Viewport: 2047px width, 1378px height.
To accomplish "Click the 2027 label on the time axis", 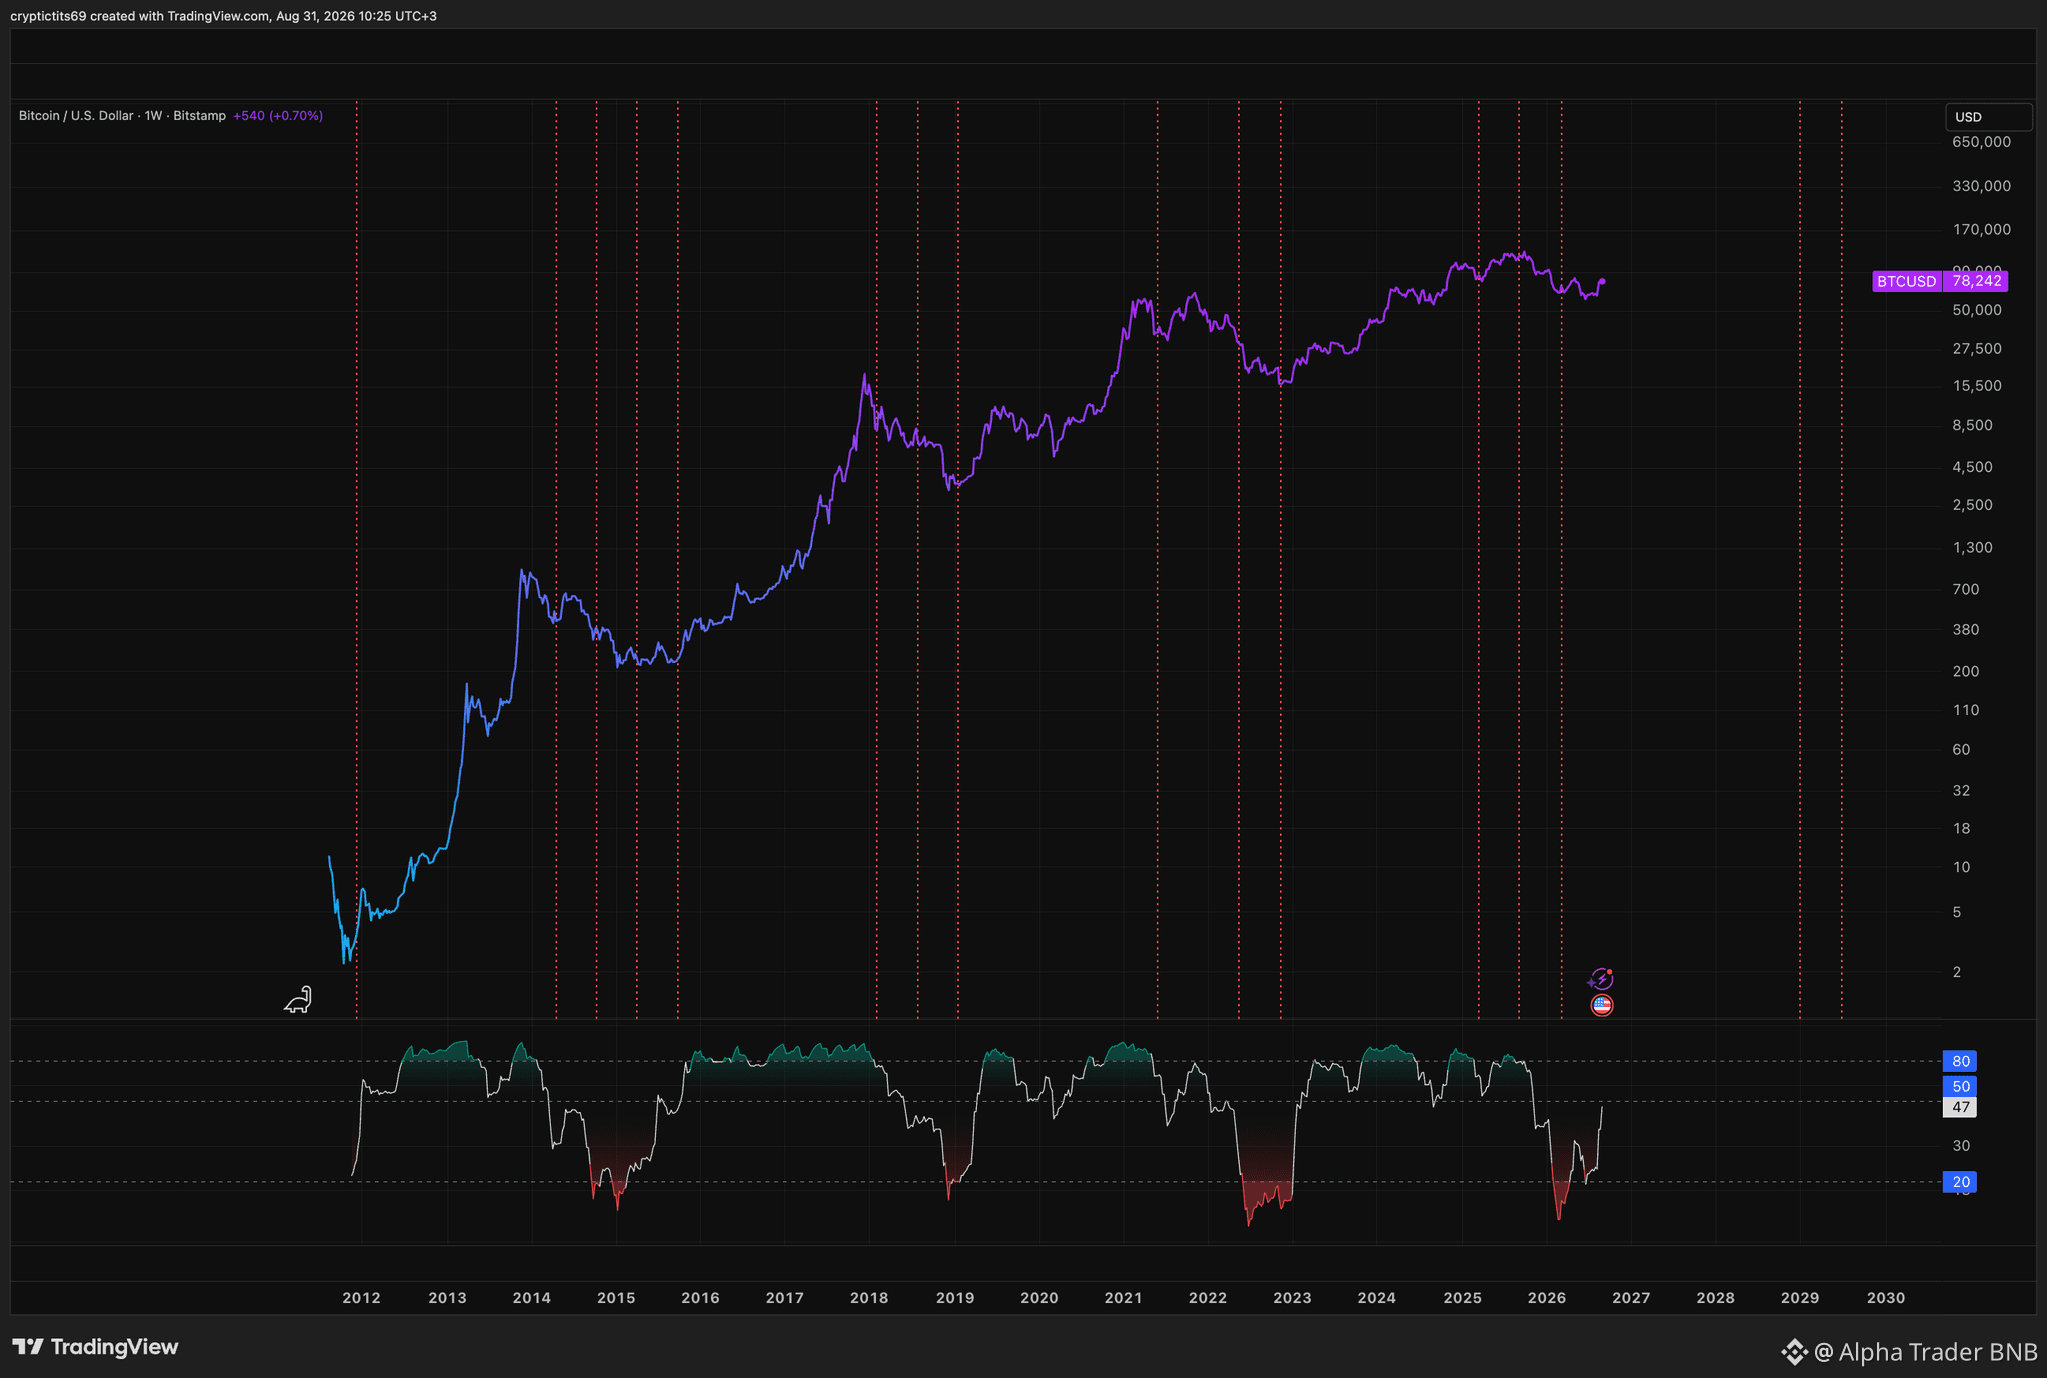I will coord(1631,1298).
